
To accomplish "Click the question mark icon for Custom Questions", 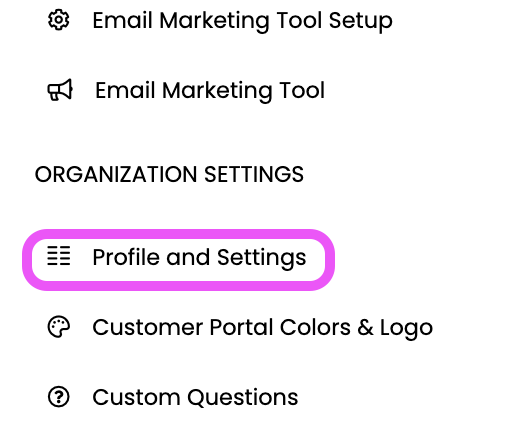I will click(59, 397).
